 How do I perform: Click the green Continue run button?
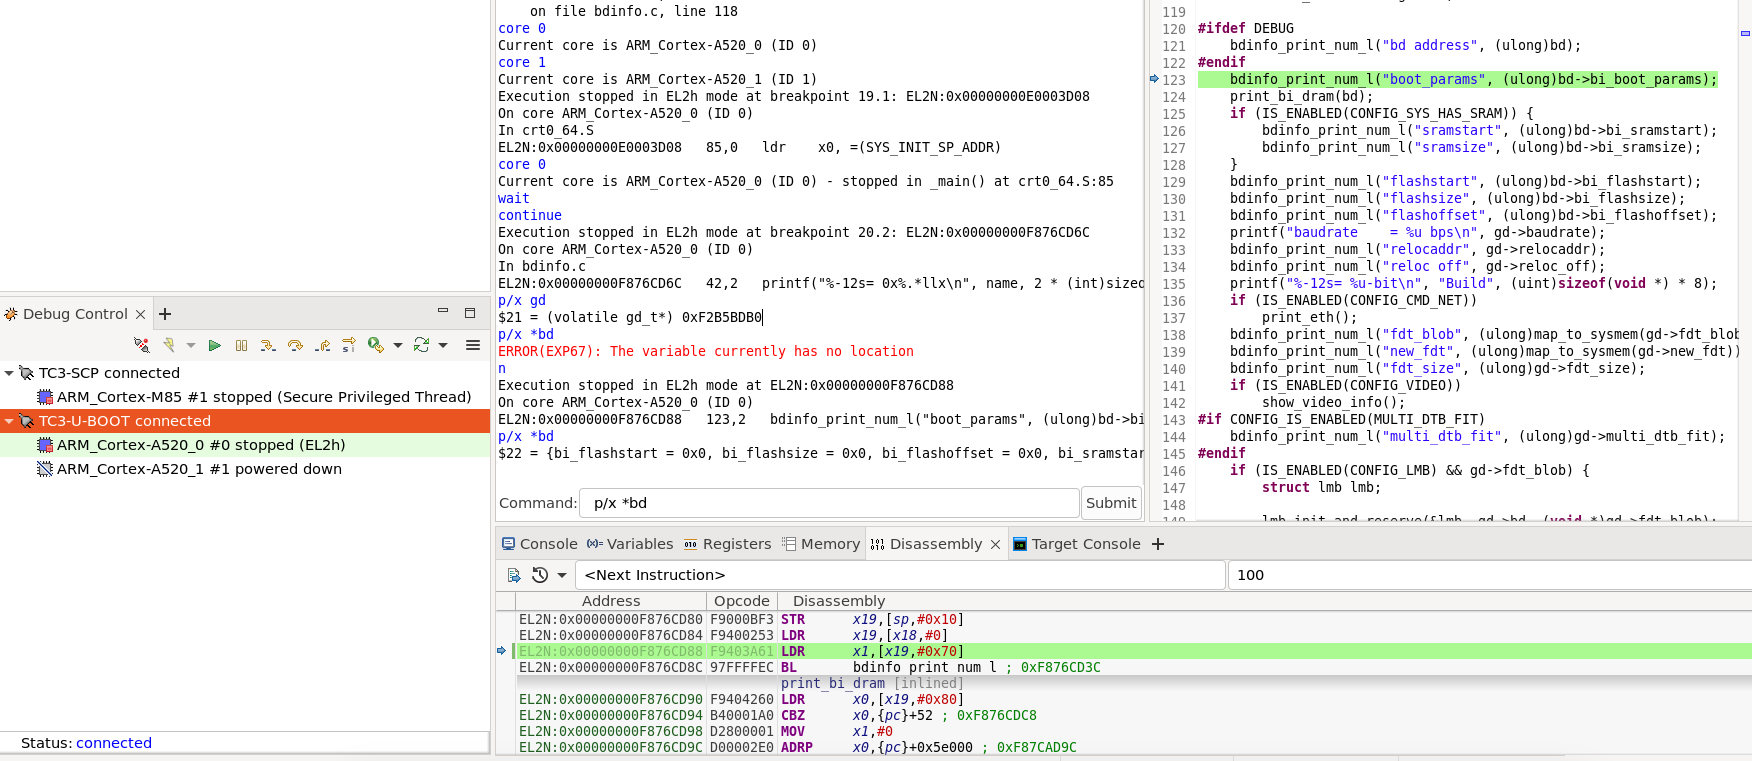point(214,346)
